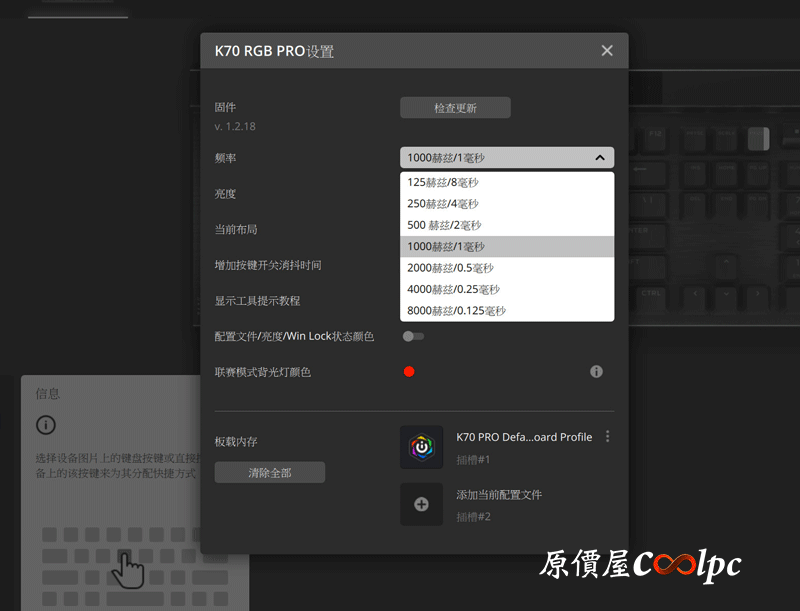The width and height of the screenshot is (800, 611).
Task: Click 添加当前配置文件 label for slot #2
Action: click(499, 495)
